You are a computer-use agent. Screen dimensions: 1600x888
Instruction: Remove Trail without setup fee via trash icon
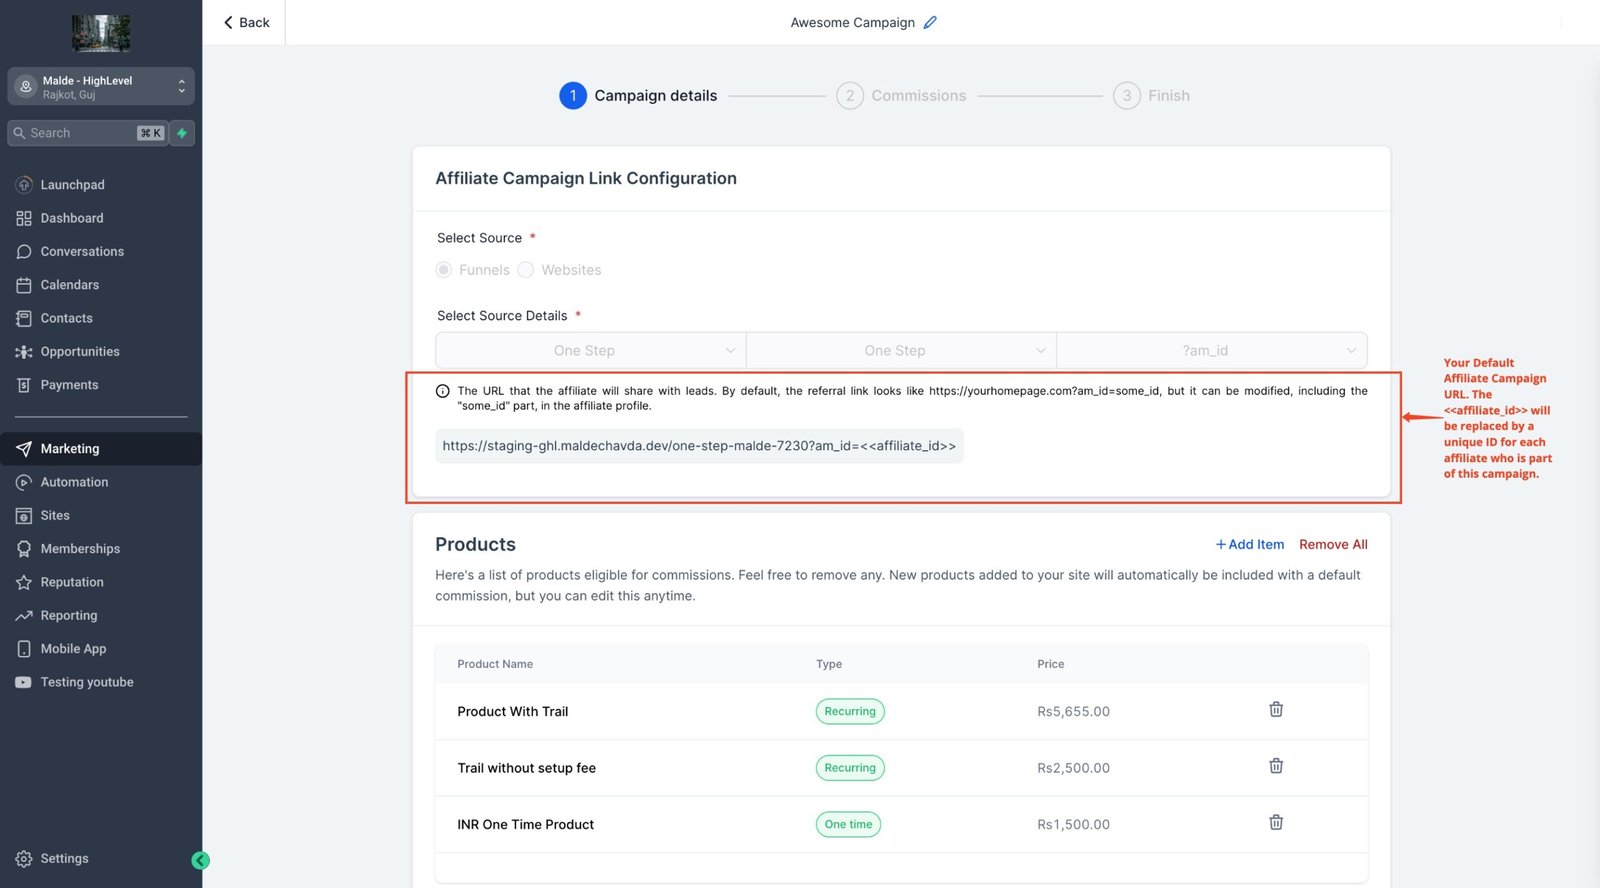1276,766
